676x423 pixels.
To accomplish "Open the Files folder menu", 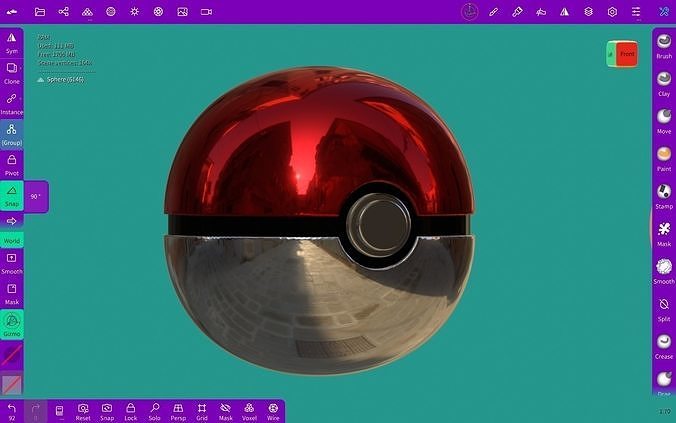I will click(40, 12).
